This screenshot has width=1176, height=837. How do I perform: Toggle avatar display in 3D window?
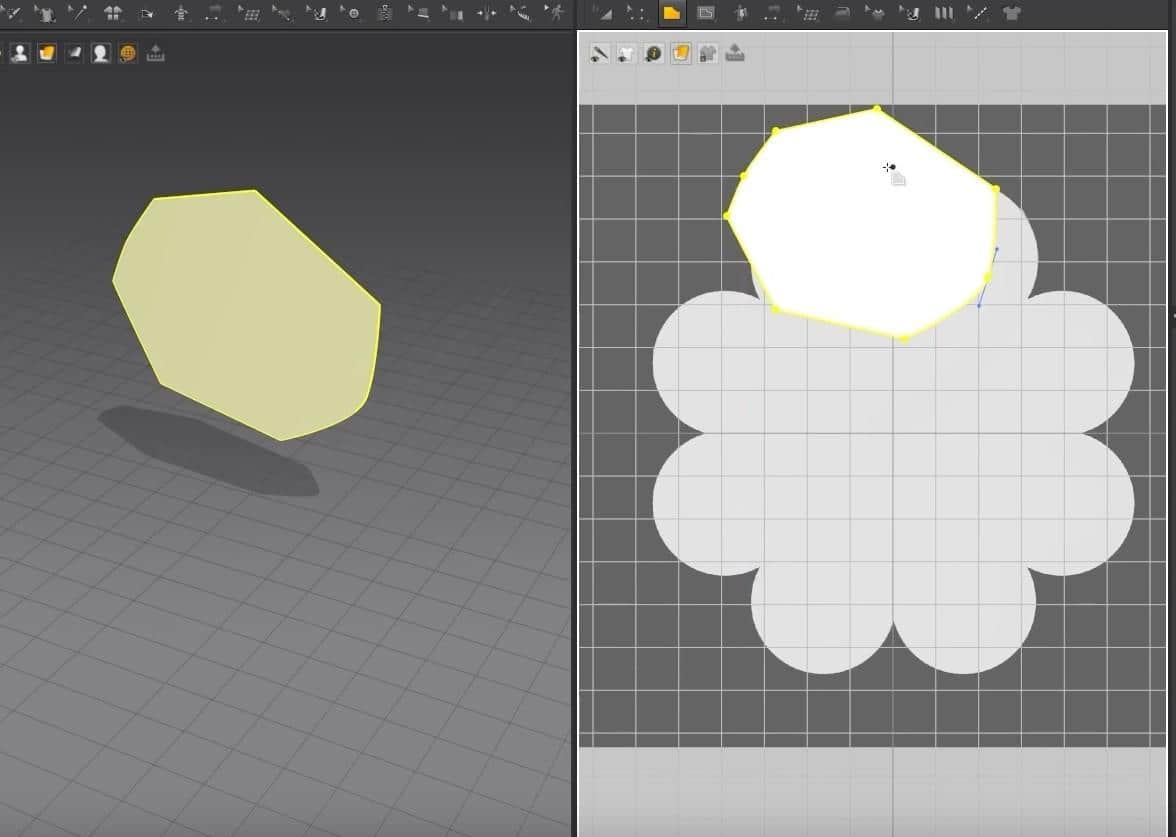tap(20, 53)
